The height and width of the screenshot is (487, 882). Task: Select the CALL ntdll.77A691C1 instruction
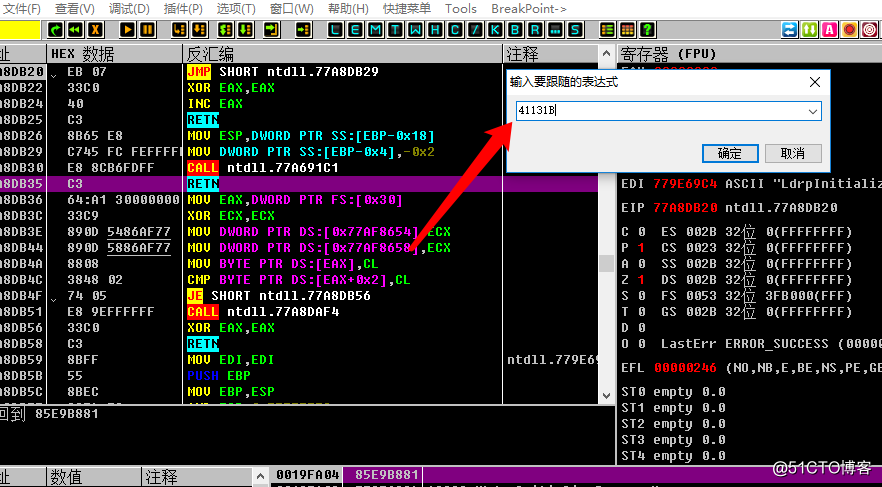pos(262,168)
